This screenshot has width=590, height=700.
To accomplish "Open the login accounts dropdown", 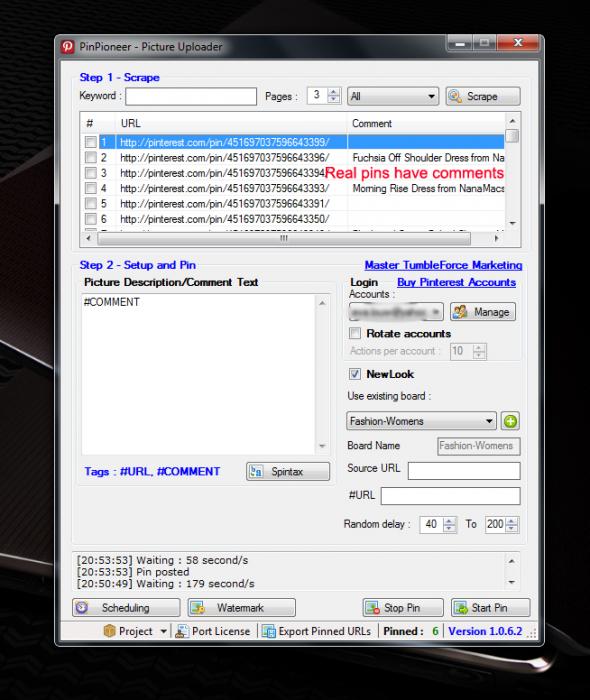I will (x=396, y=312).
